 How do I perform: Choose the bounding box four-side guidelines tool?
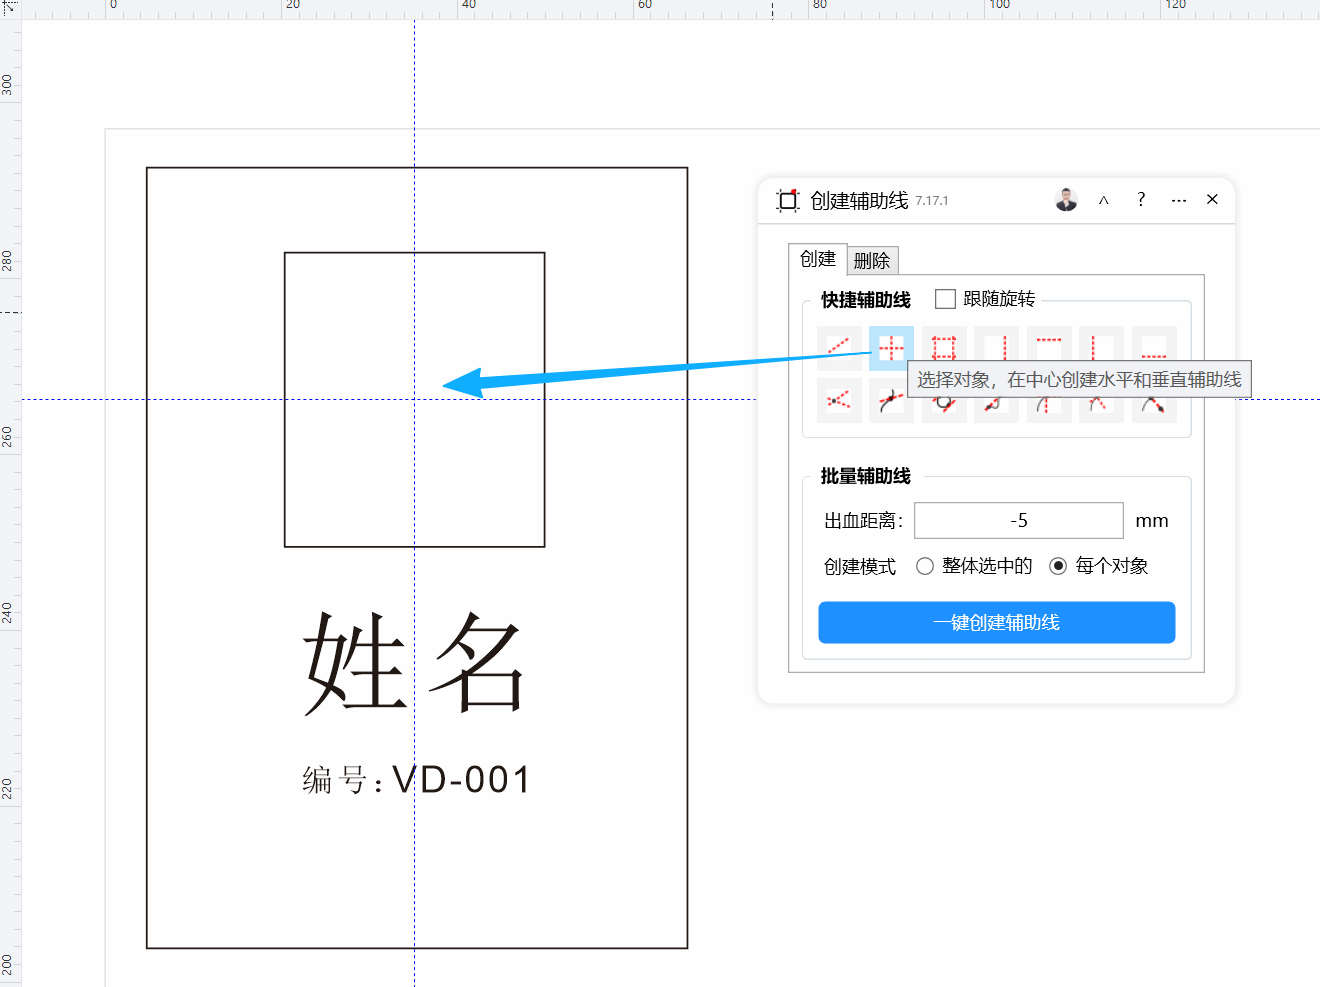944,348
